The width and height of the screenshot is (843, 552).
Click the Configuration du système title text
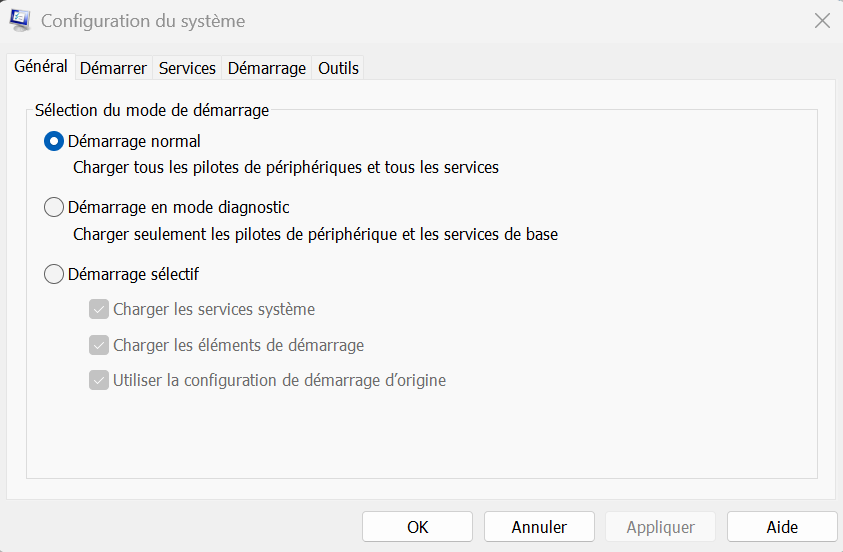(143, 21)
